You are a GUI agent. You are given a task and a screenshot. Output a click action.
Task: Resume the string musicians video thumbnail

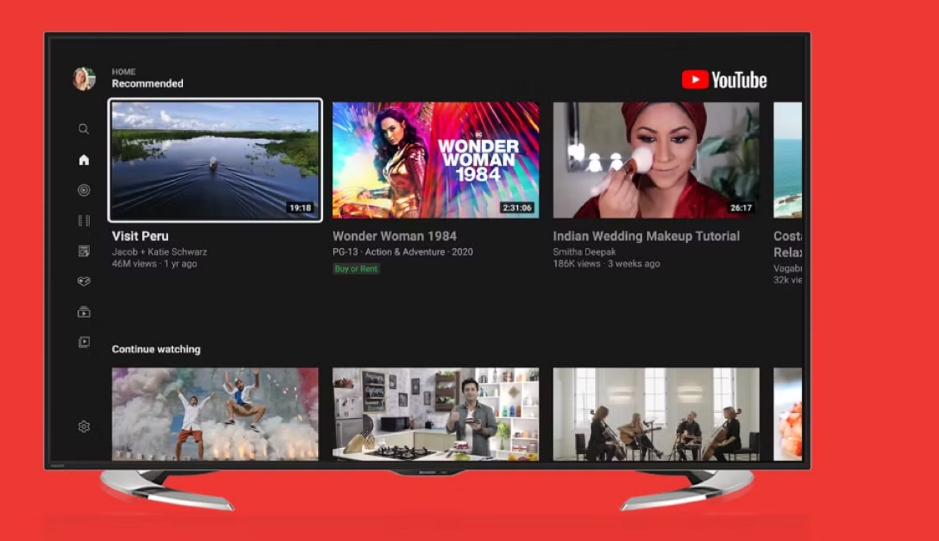click(656, 414)
